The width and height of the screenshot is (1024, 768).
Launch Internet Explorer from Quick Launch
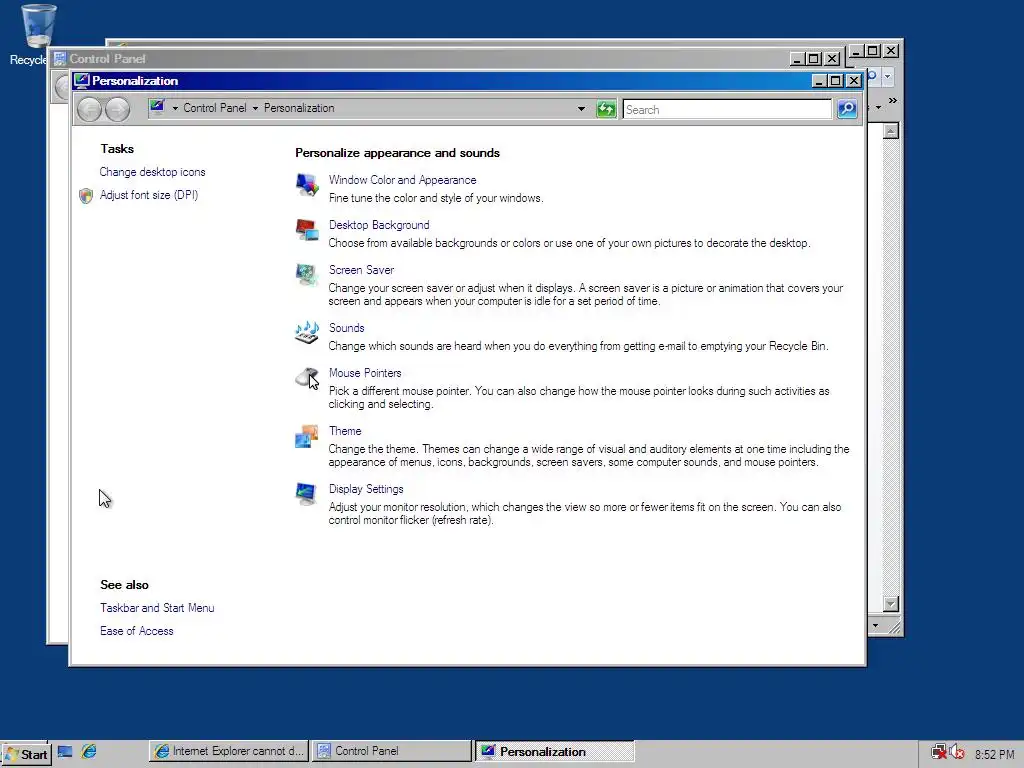89,752
